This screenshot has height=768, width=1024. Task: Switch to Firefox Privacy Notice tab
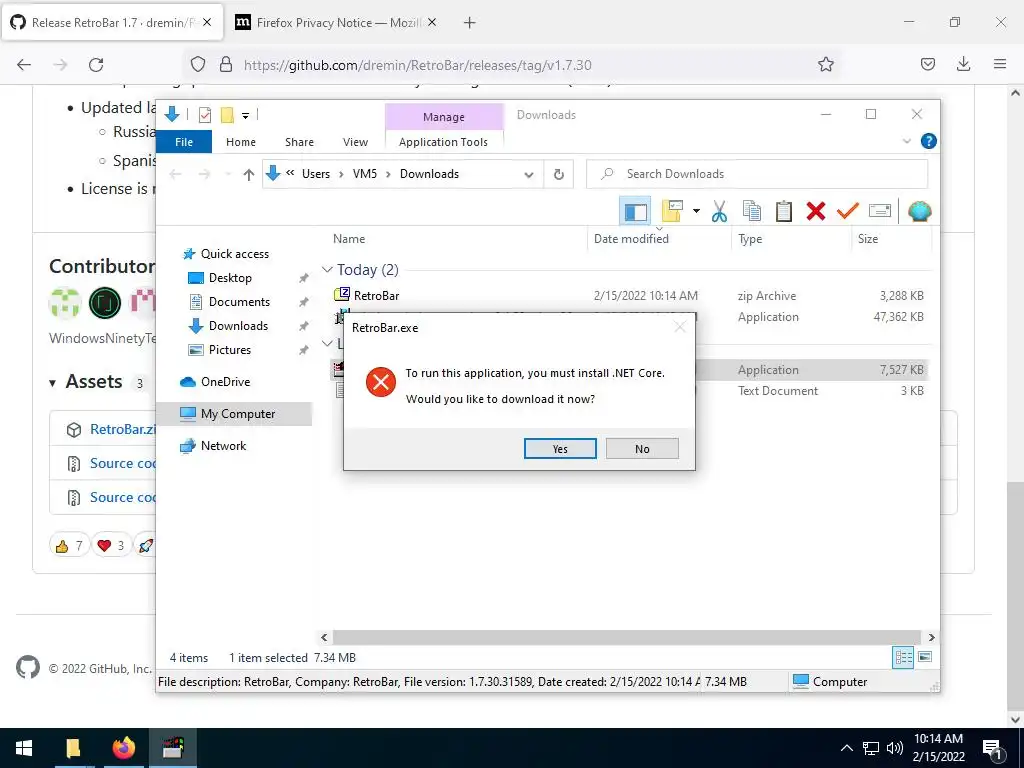(x=338, y=23)
